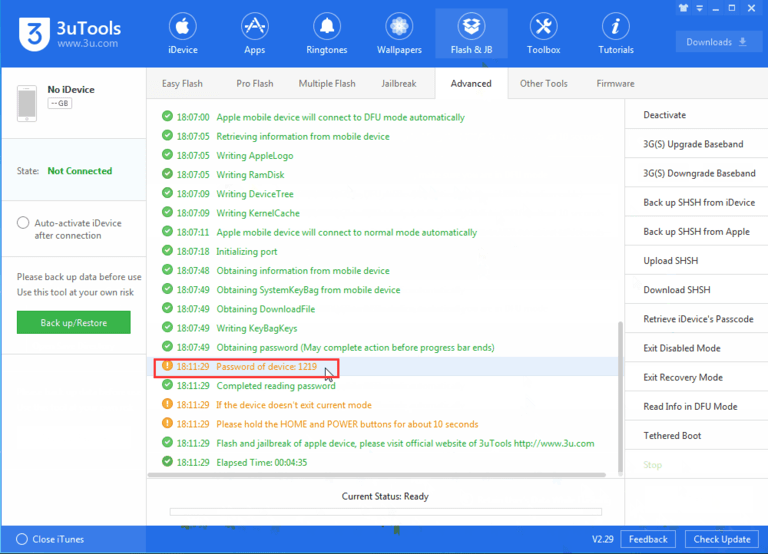Open the Firmware tab

(x=615, y=84)
